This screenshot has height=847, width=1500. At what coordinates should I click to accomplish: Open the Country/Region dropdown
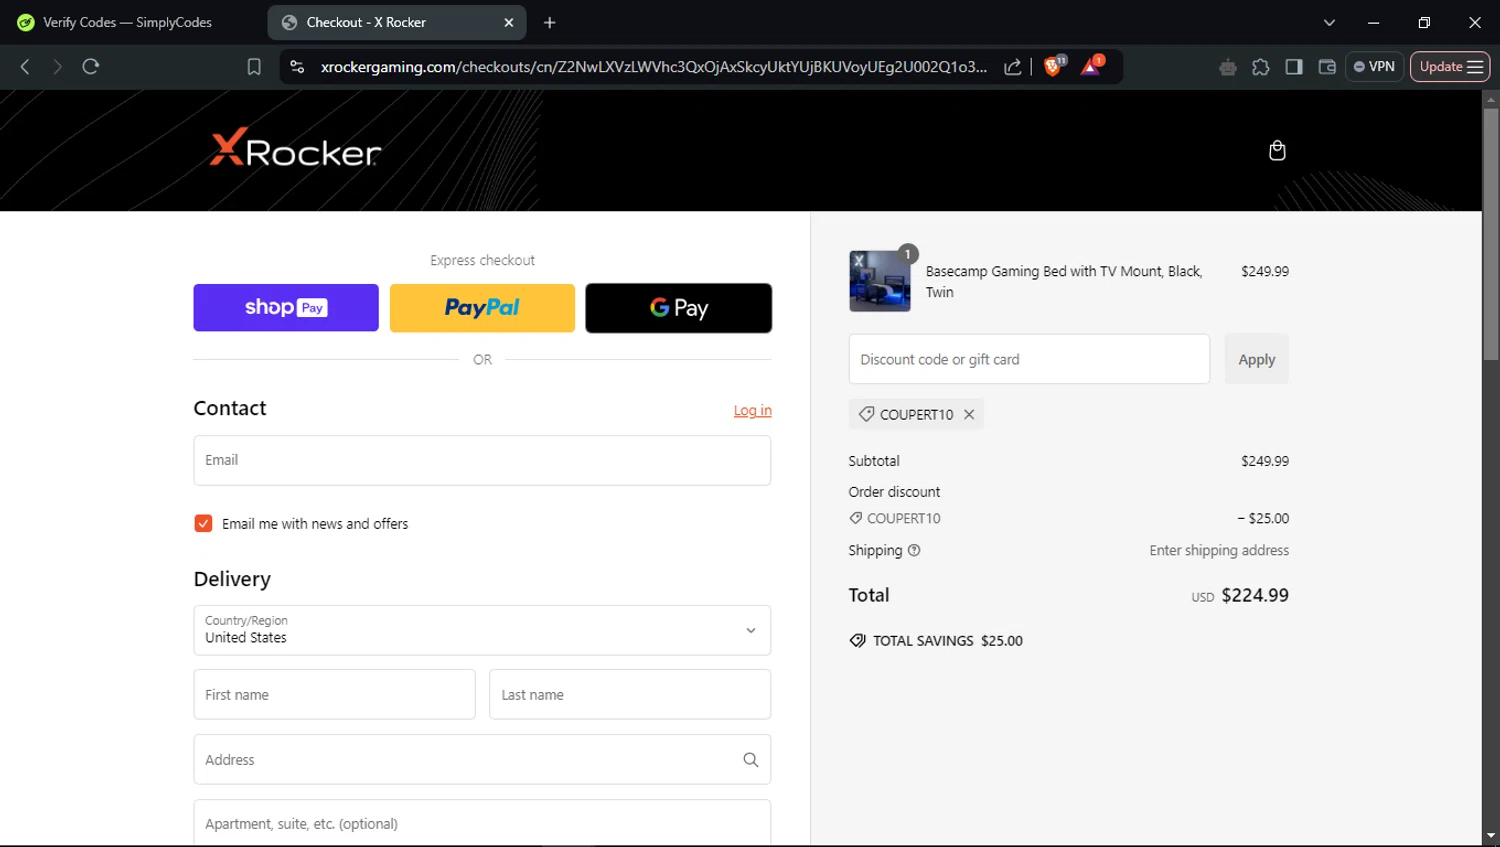pos(482,630)
